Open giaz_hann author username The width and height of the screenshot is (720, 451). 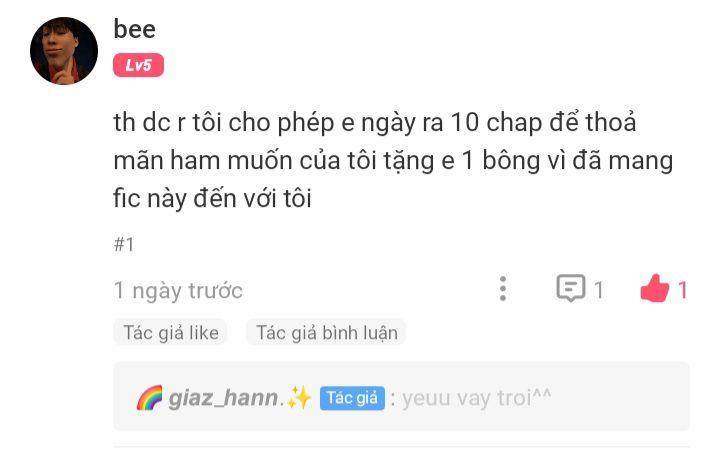pyautogui.click(x=223, y=398)
